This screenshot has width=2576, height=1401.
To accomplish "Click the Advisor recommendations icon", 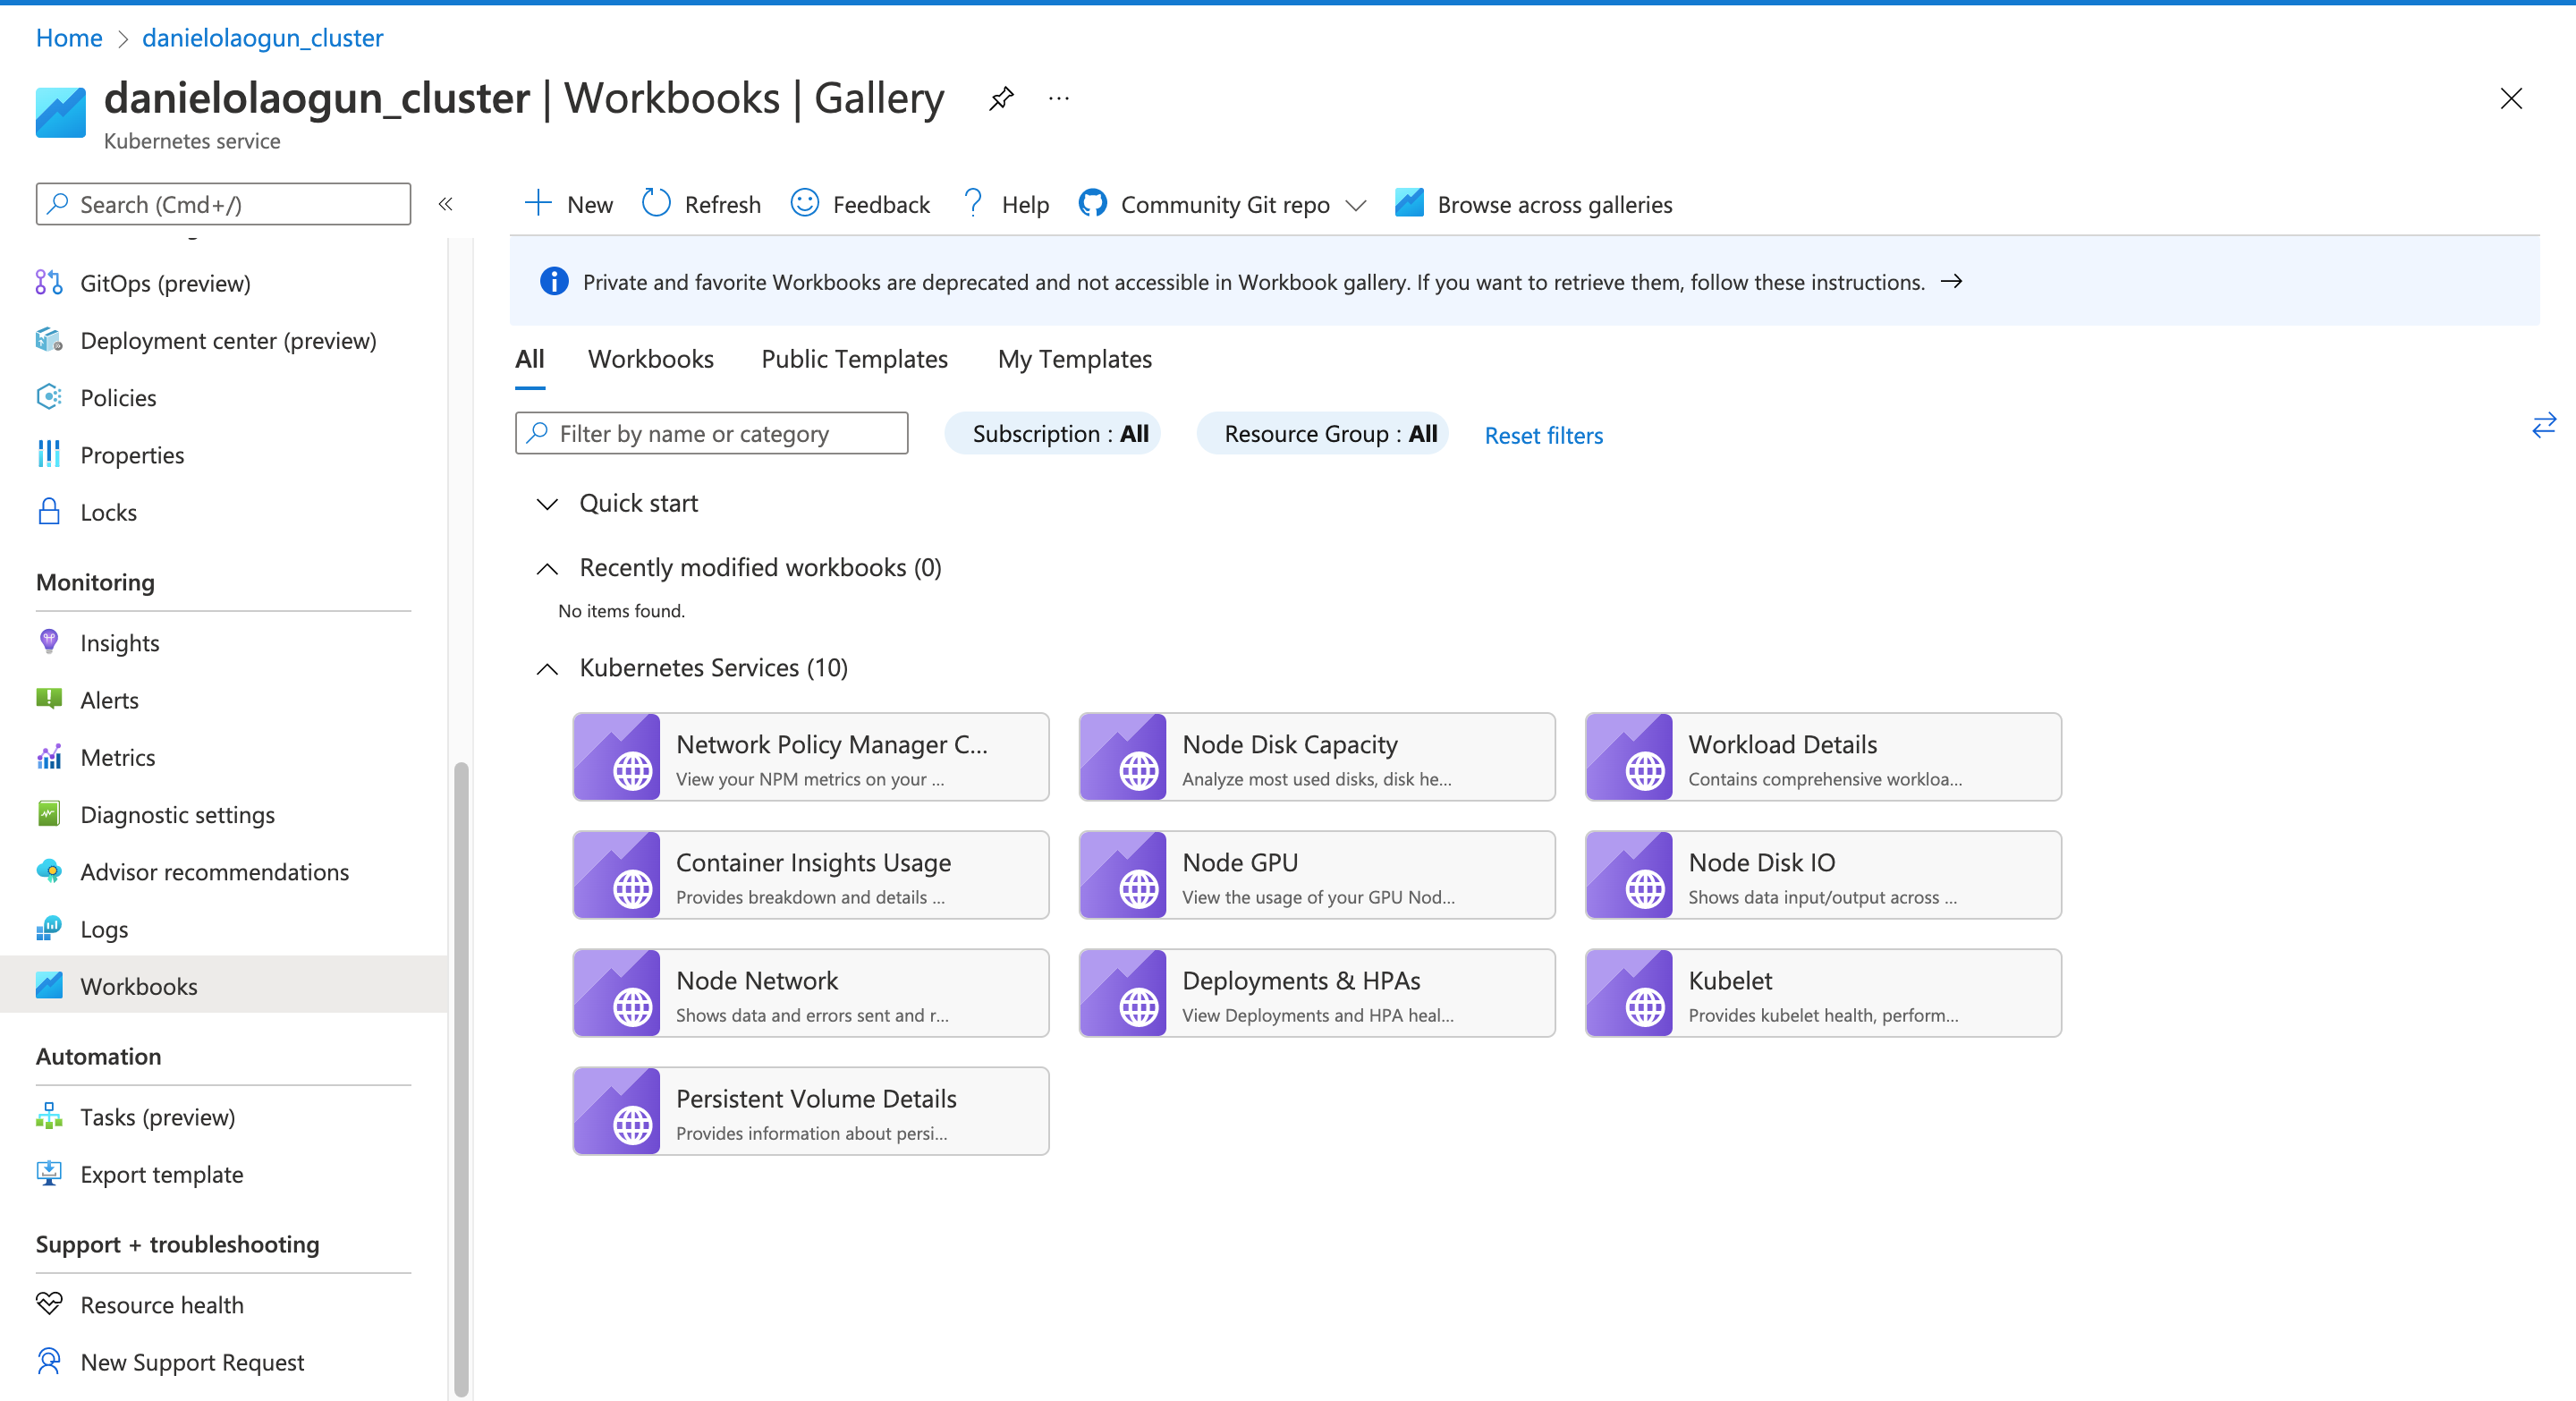I will tap(49, 871).
